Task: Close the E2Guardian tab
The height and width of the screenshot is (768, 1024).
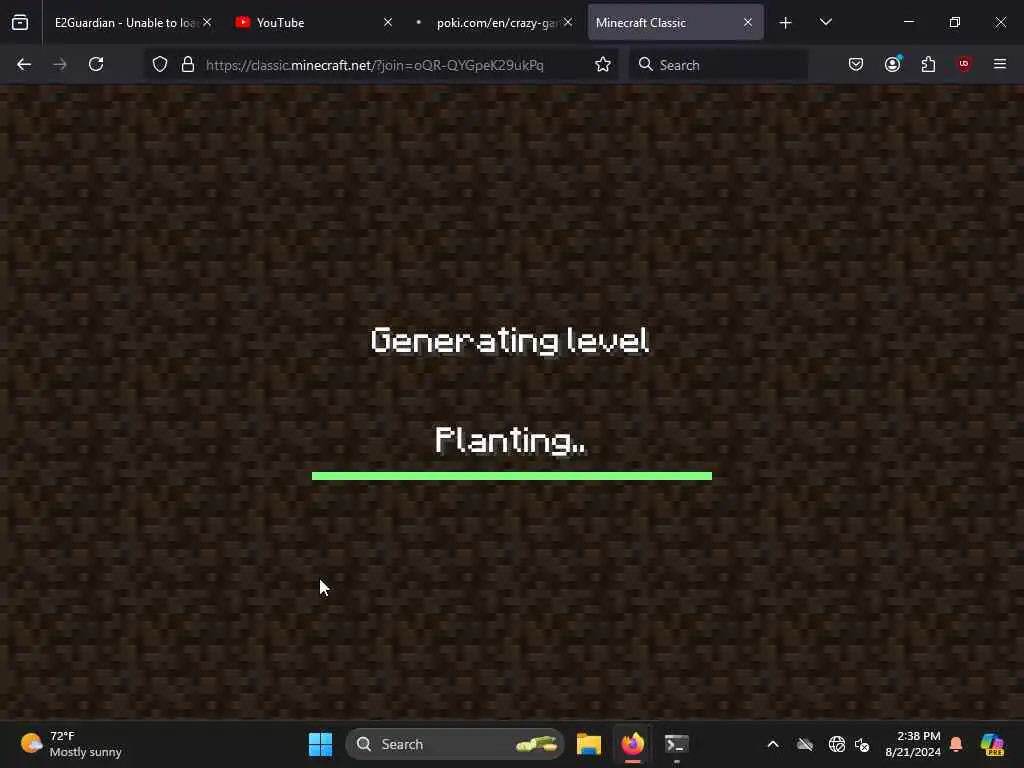Action: 207,23
